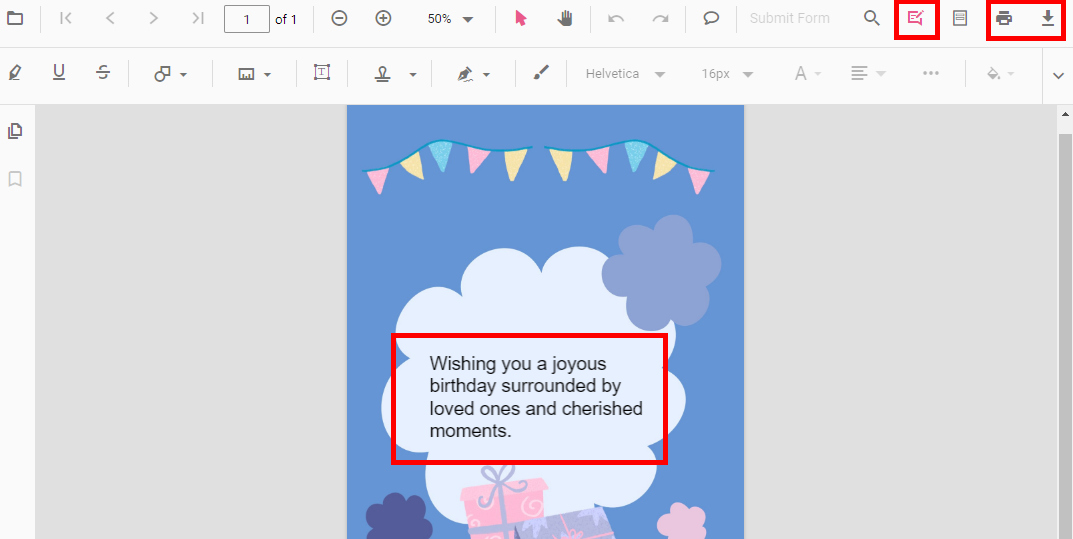Open the text search magnifier
Viewport: 1073px width, 539px height.
(x=872, y=19)
